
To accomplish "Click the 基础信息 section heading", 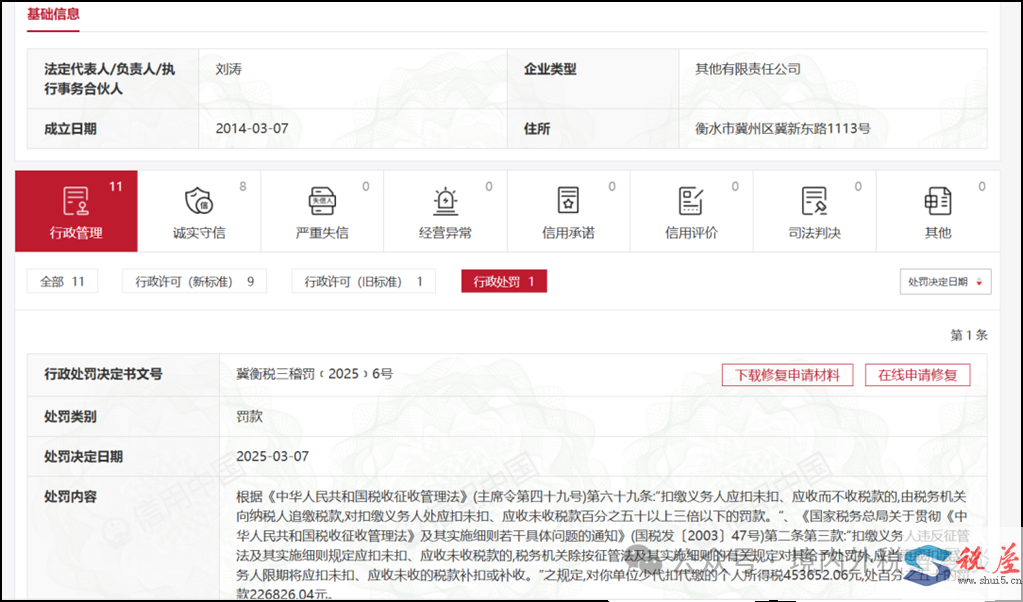I will 54,14.
